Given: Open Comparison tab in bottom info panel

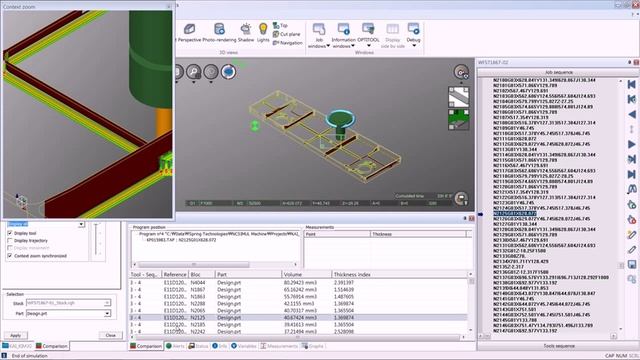Looking at the screenshot, I should (x=146, y=346).
